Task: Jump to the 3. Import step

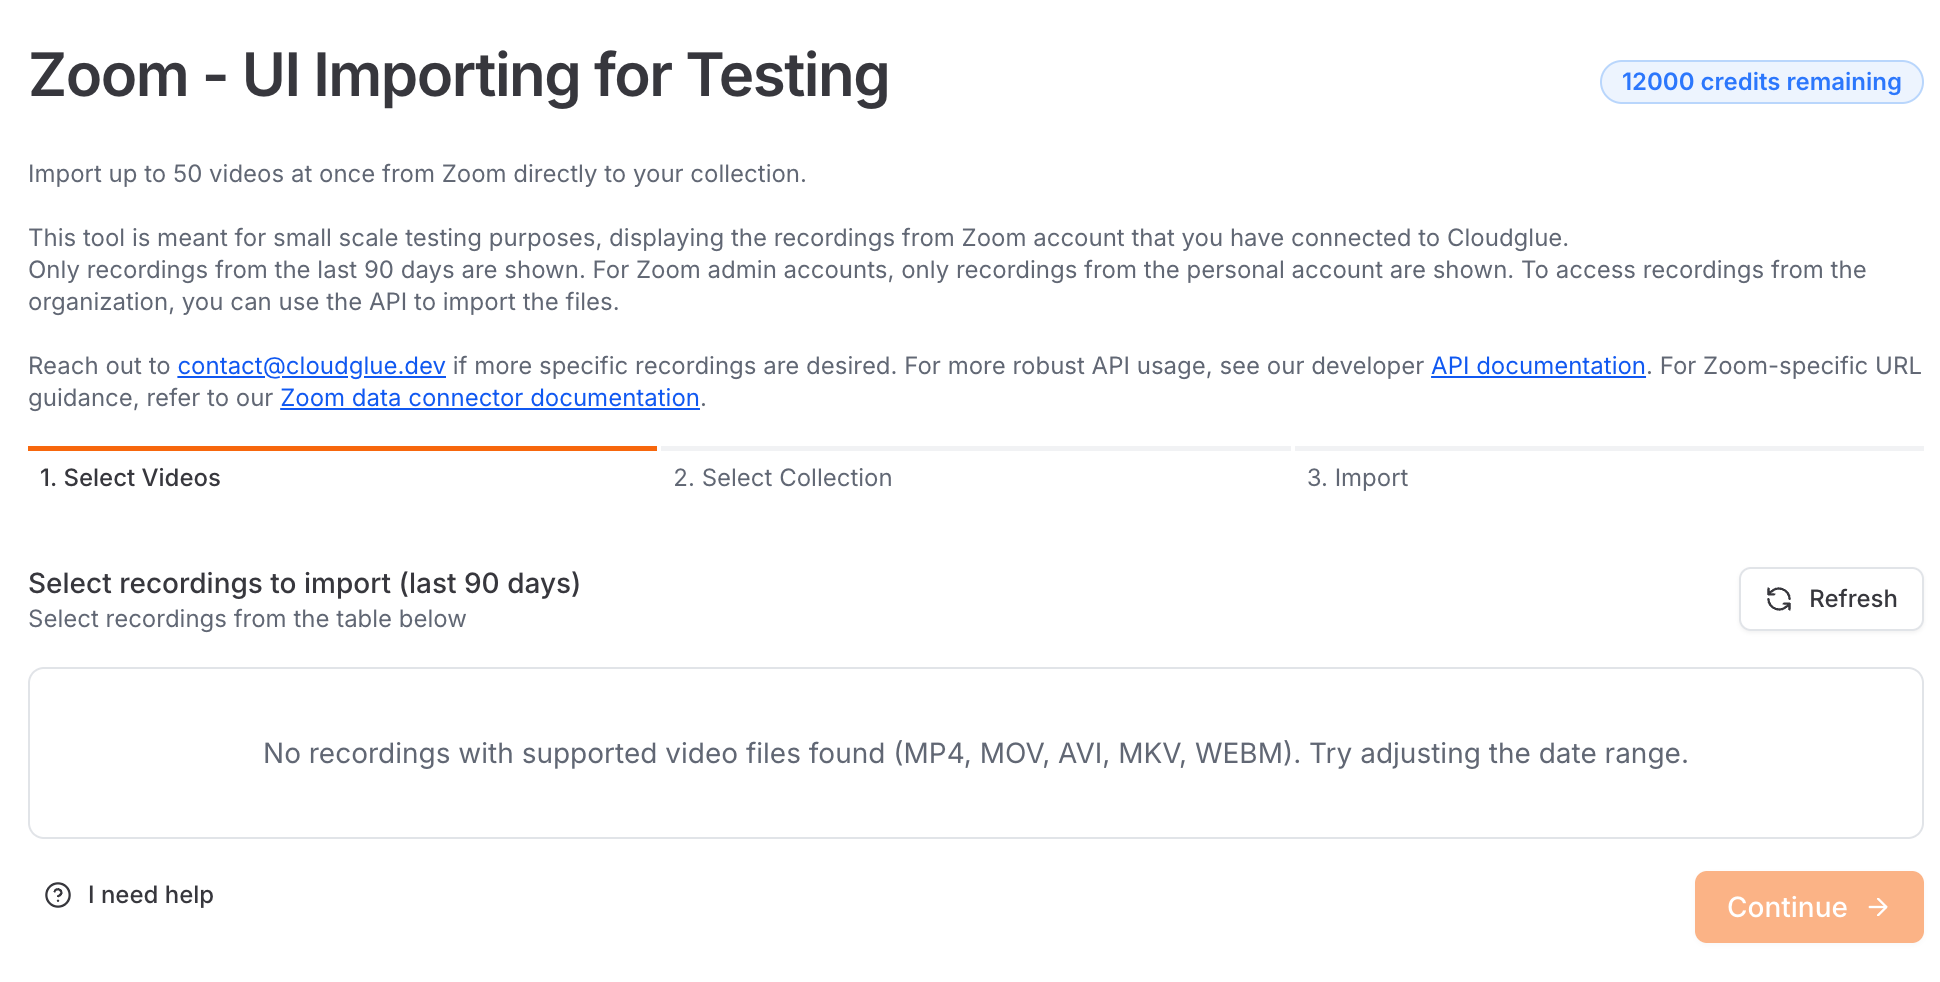Action: pos(1357,478)
